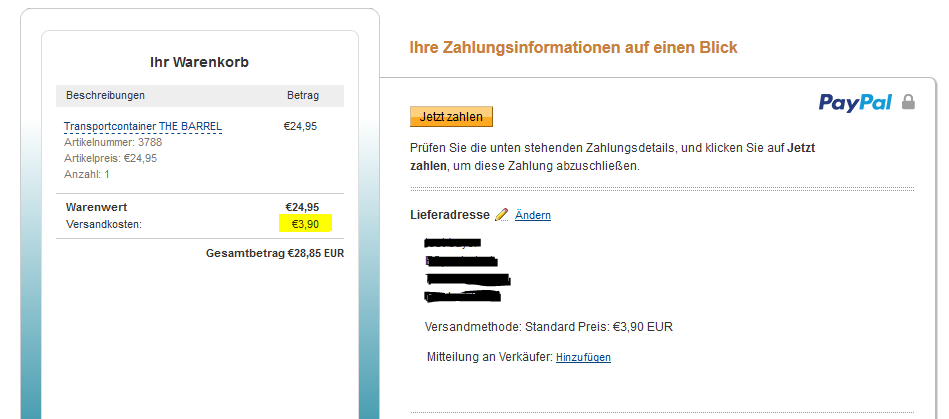
Task: Click the Zahlungsinformationen auf einen Blick heading
Action: pyautogui.click(x=573, y=47)
